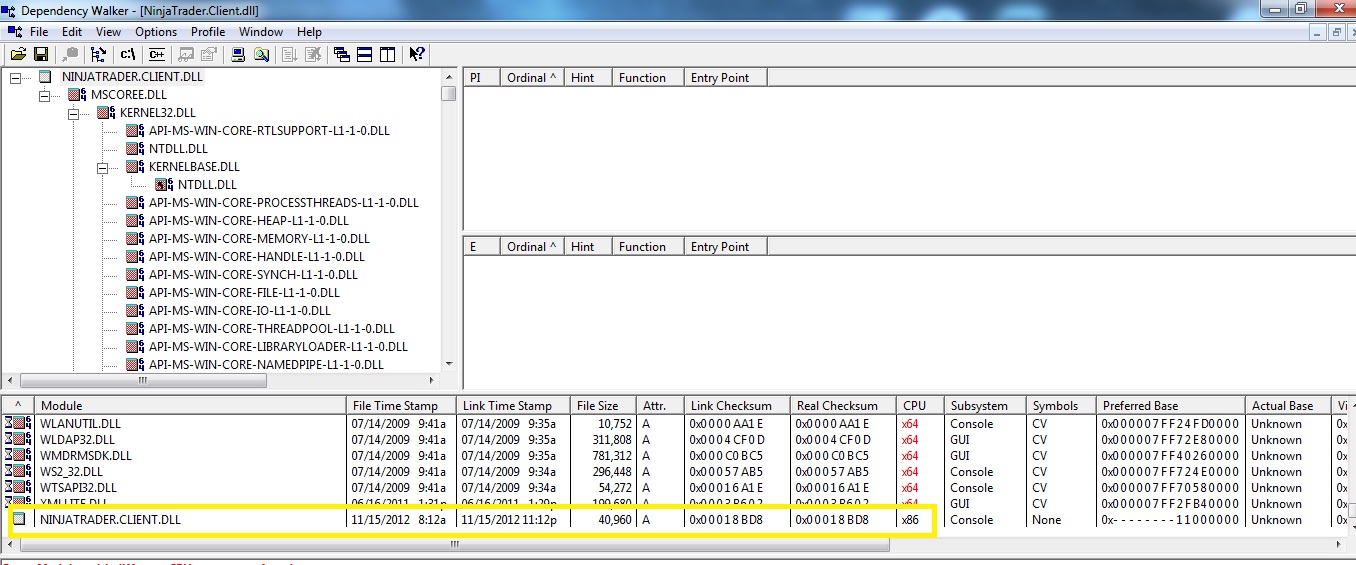Viewport: 1356px width, 565px height.
Task: Click the module tree vertical scrollbar down arrow
Action: pyautogui.click(x=449, y=365)
